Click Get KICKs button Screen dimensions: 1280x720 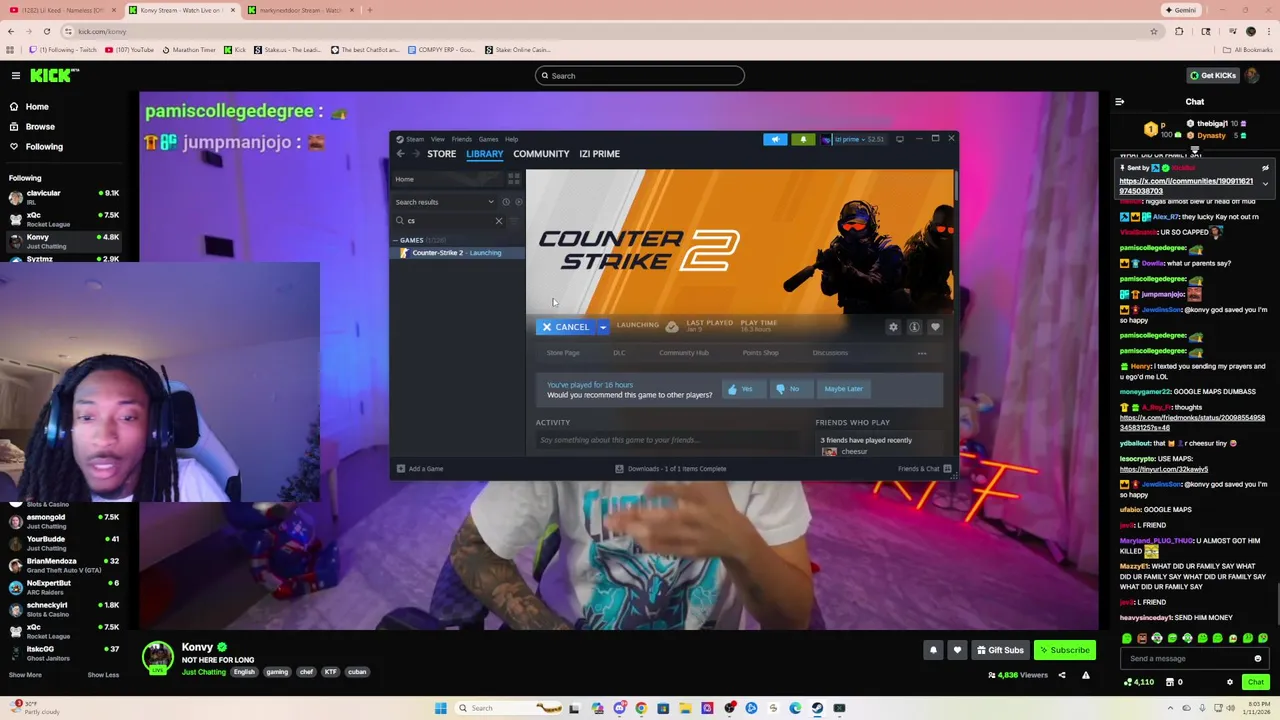point(1212,75)
